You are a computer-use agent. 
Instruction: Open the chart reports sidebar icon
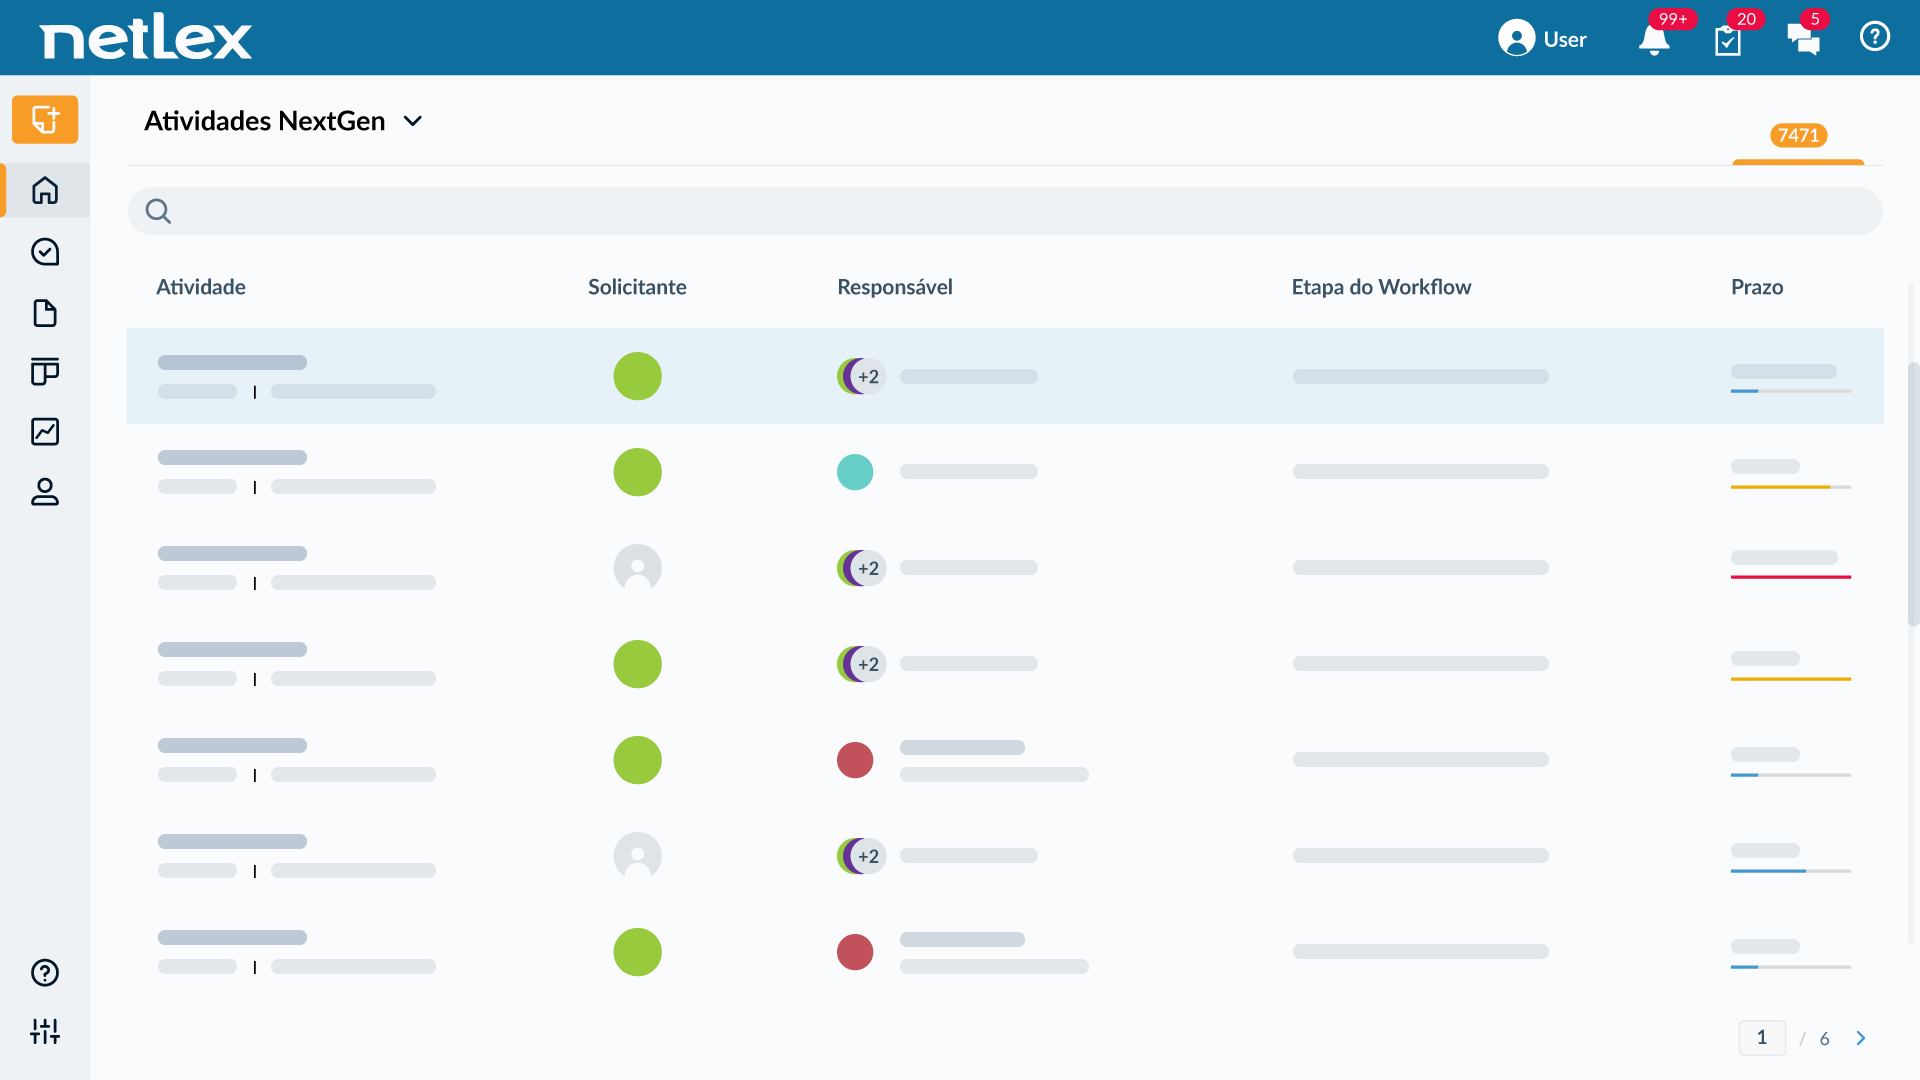[x=45, y=432]
